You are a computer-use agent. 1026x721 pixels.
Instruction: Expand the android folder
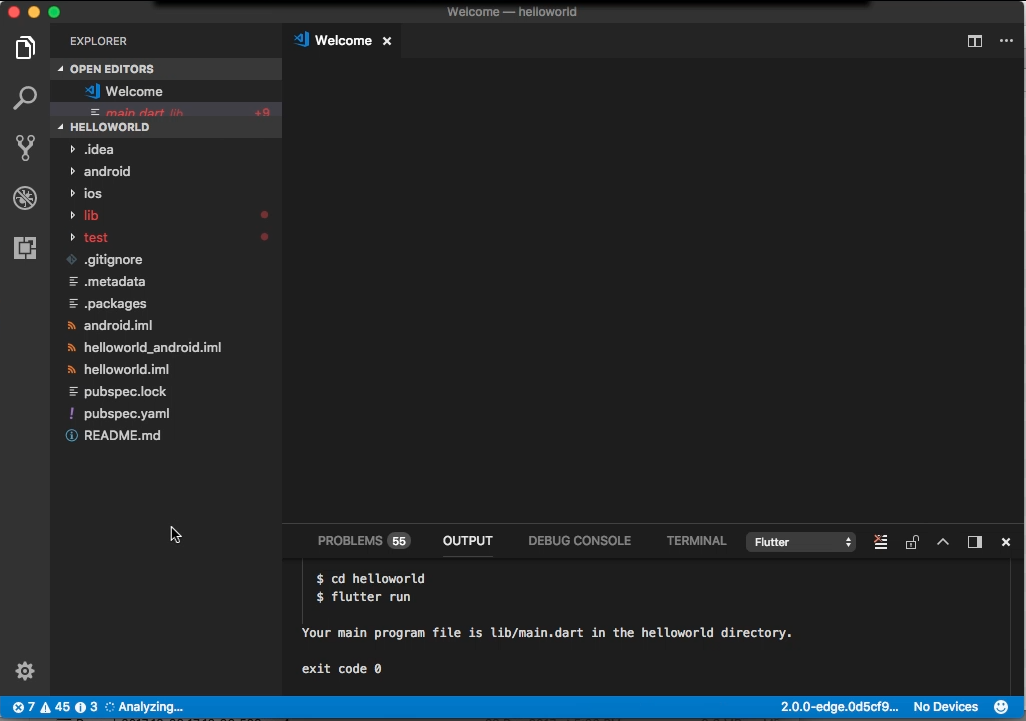coord(166,171)
